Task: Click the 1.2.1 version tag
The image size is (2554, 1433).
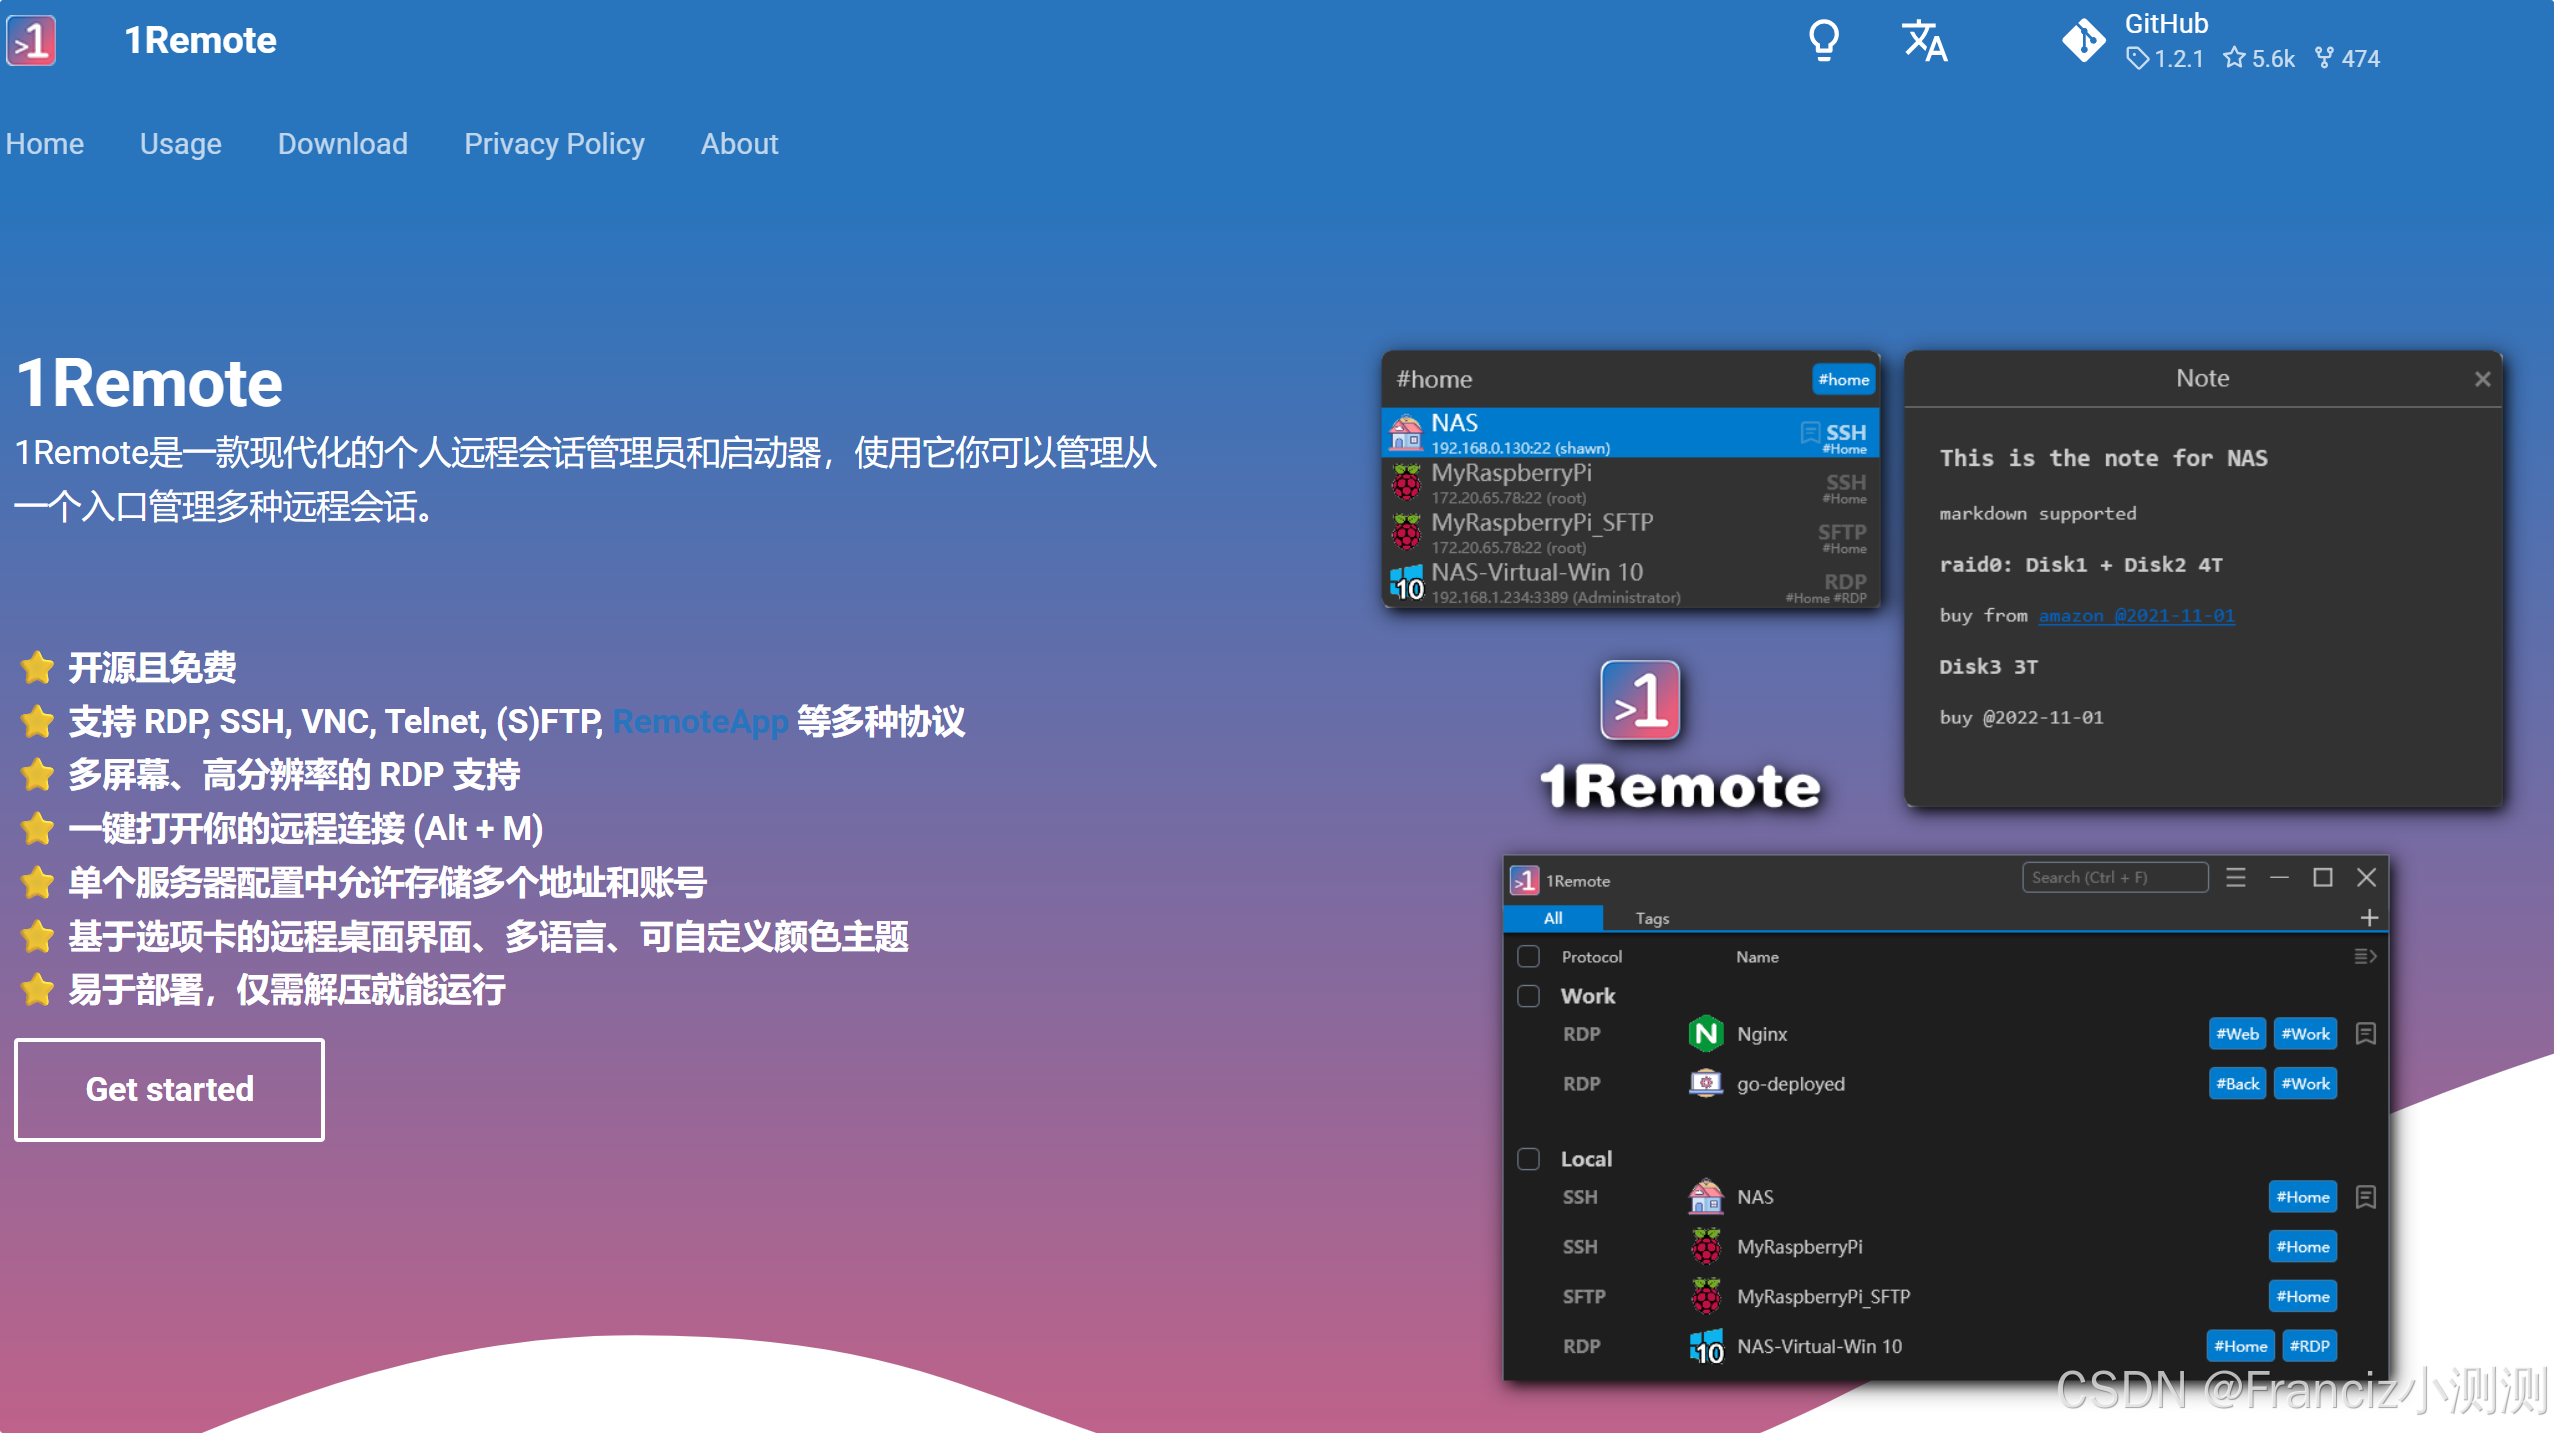Action: 2165,59
